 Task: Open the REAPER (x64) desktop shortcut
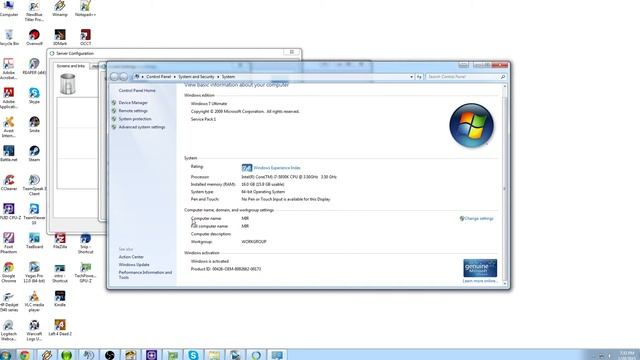point(34,67)
